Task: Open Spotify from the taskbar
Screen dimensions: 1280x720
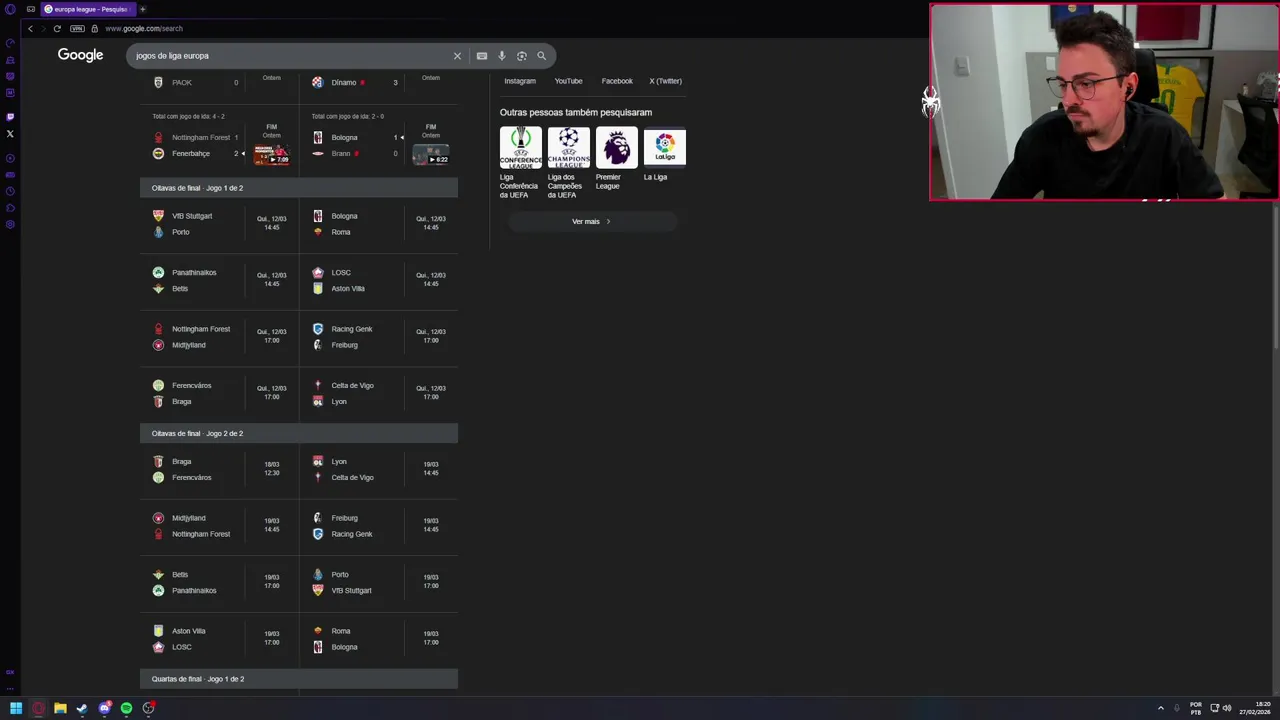Action: 126,708
